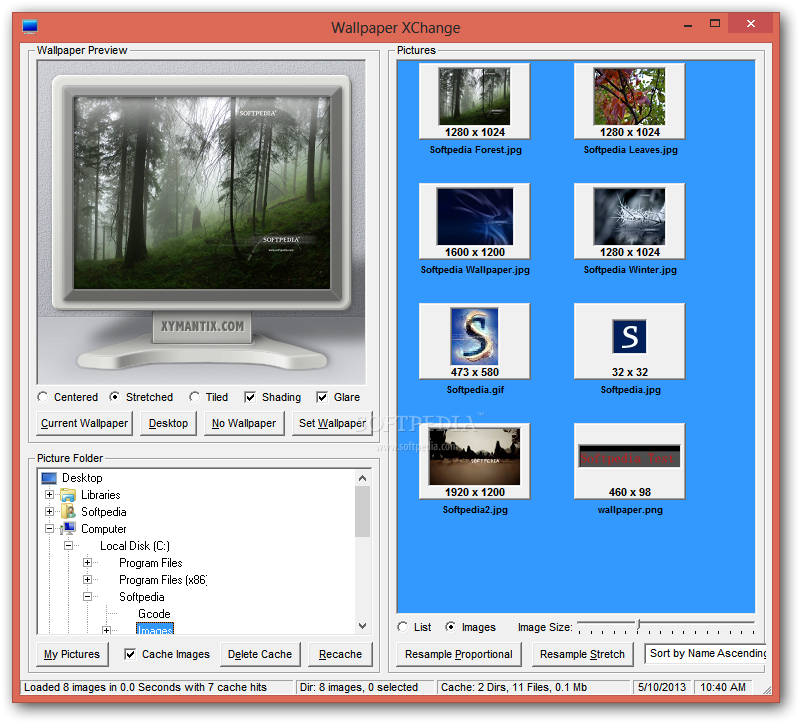
Task: Click the 5/10/2013 date in status bar
Action: coord(662,687)
